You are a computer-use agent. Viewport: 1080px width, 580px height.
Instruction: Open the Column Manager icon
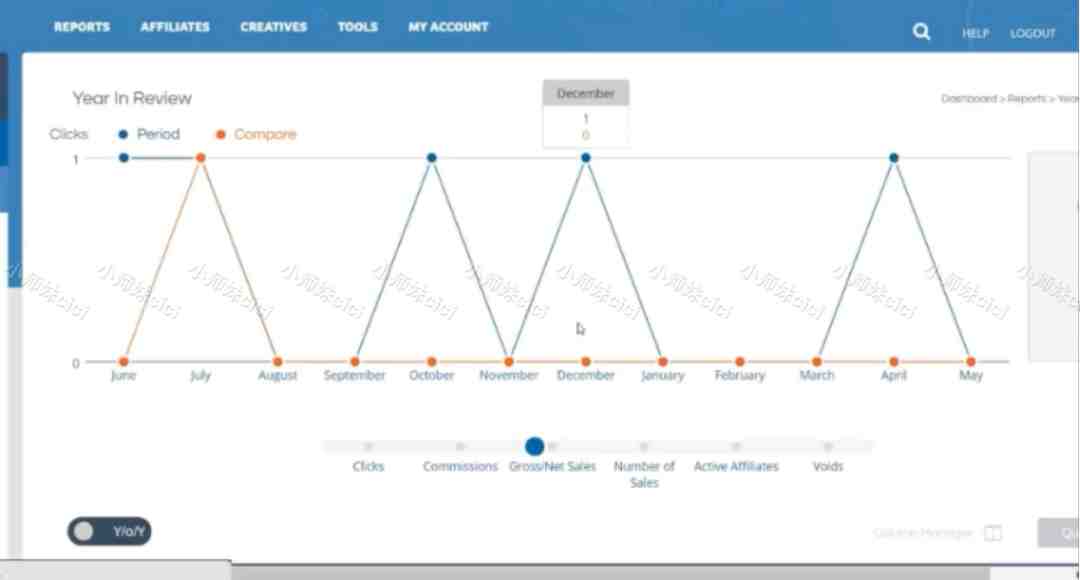(992, 533)
